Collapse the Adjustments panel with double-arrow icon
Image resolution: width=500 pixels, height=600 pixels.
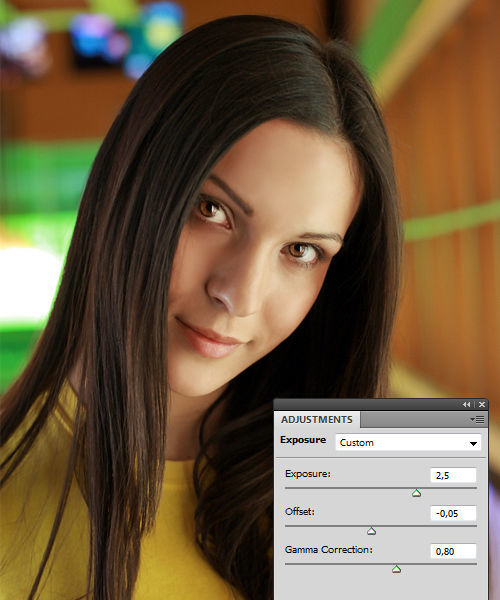coord(466,404)
